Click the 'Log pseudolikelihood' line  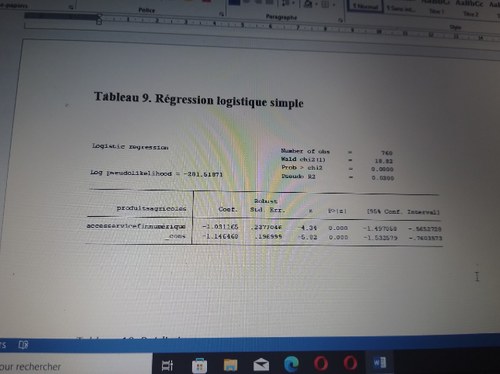pyautogui.click(x=156, y=173)
